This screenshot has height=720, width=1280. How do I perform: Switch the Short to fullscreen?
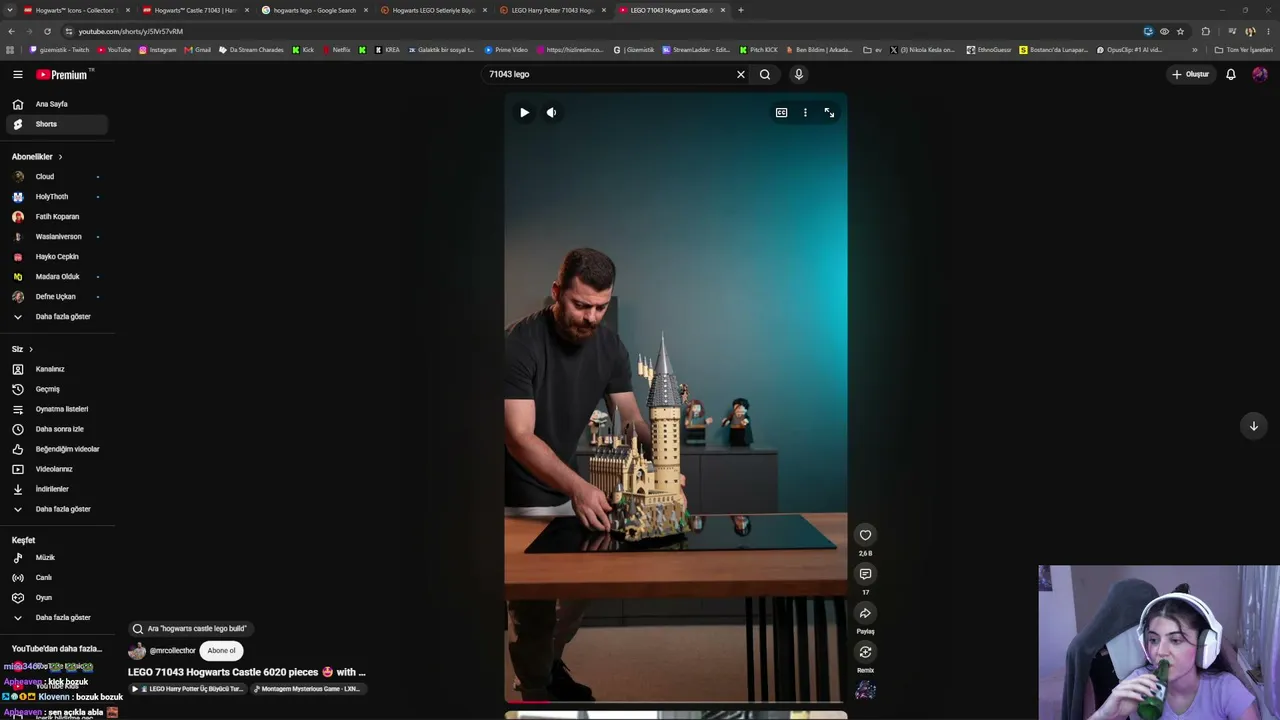coord(829,113)
